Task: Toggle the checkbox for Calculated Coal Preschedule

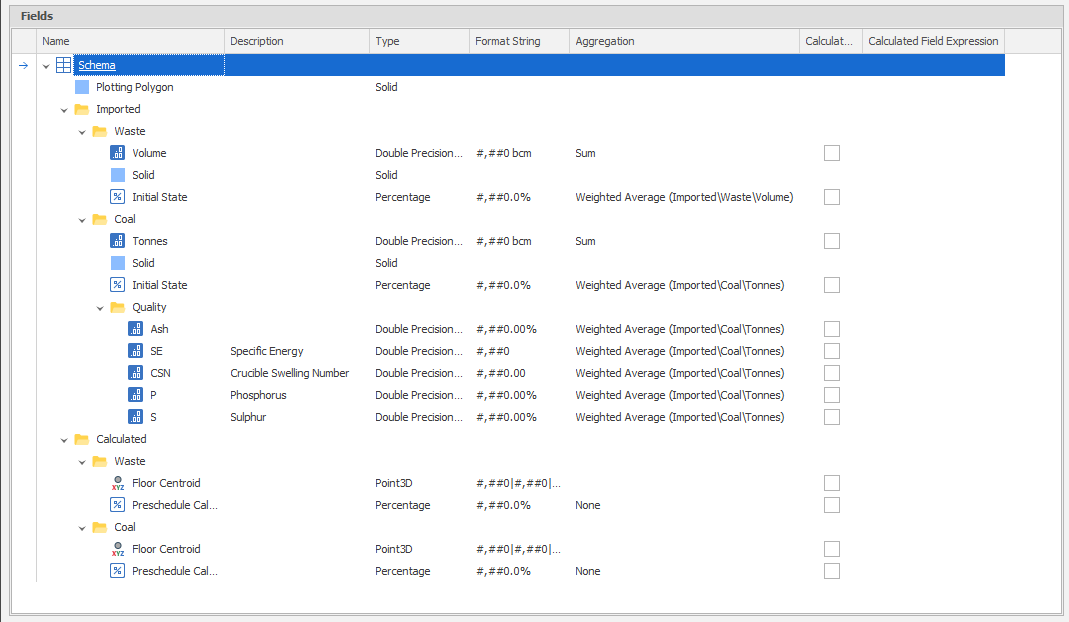Action: 832,571
